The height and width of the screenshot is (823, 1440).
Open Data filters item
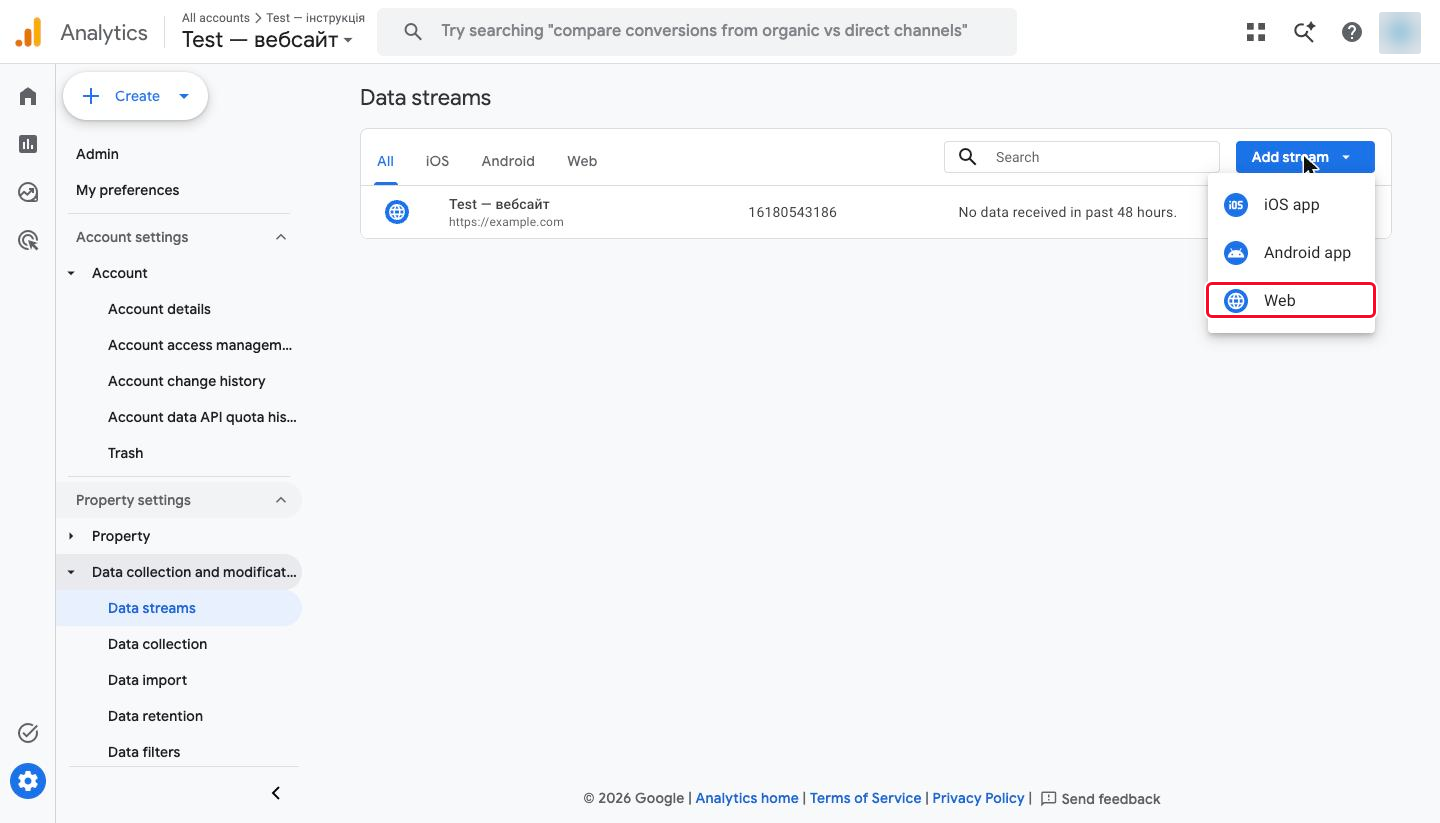[144, 752]
